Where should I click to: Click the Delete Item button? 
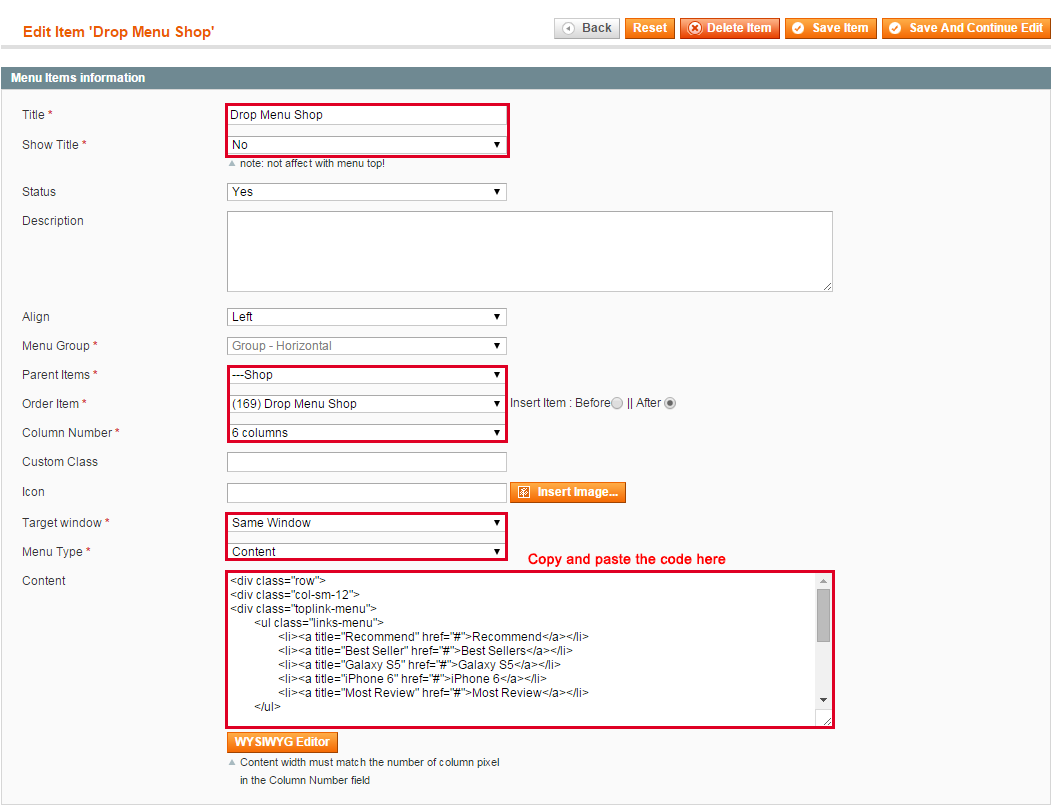(729, 28)
